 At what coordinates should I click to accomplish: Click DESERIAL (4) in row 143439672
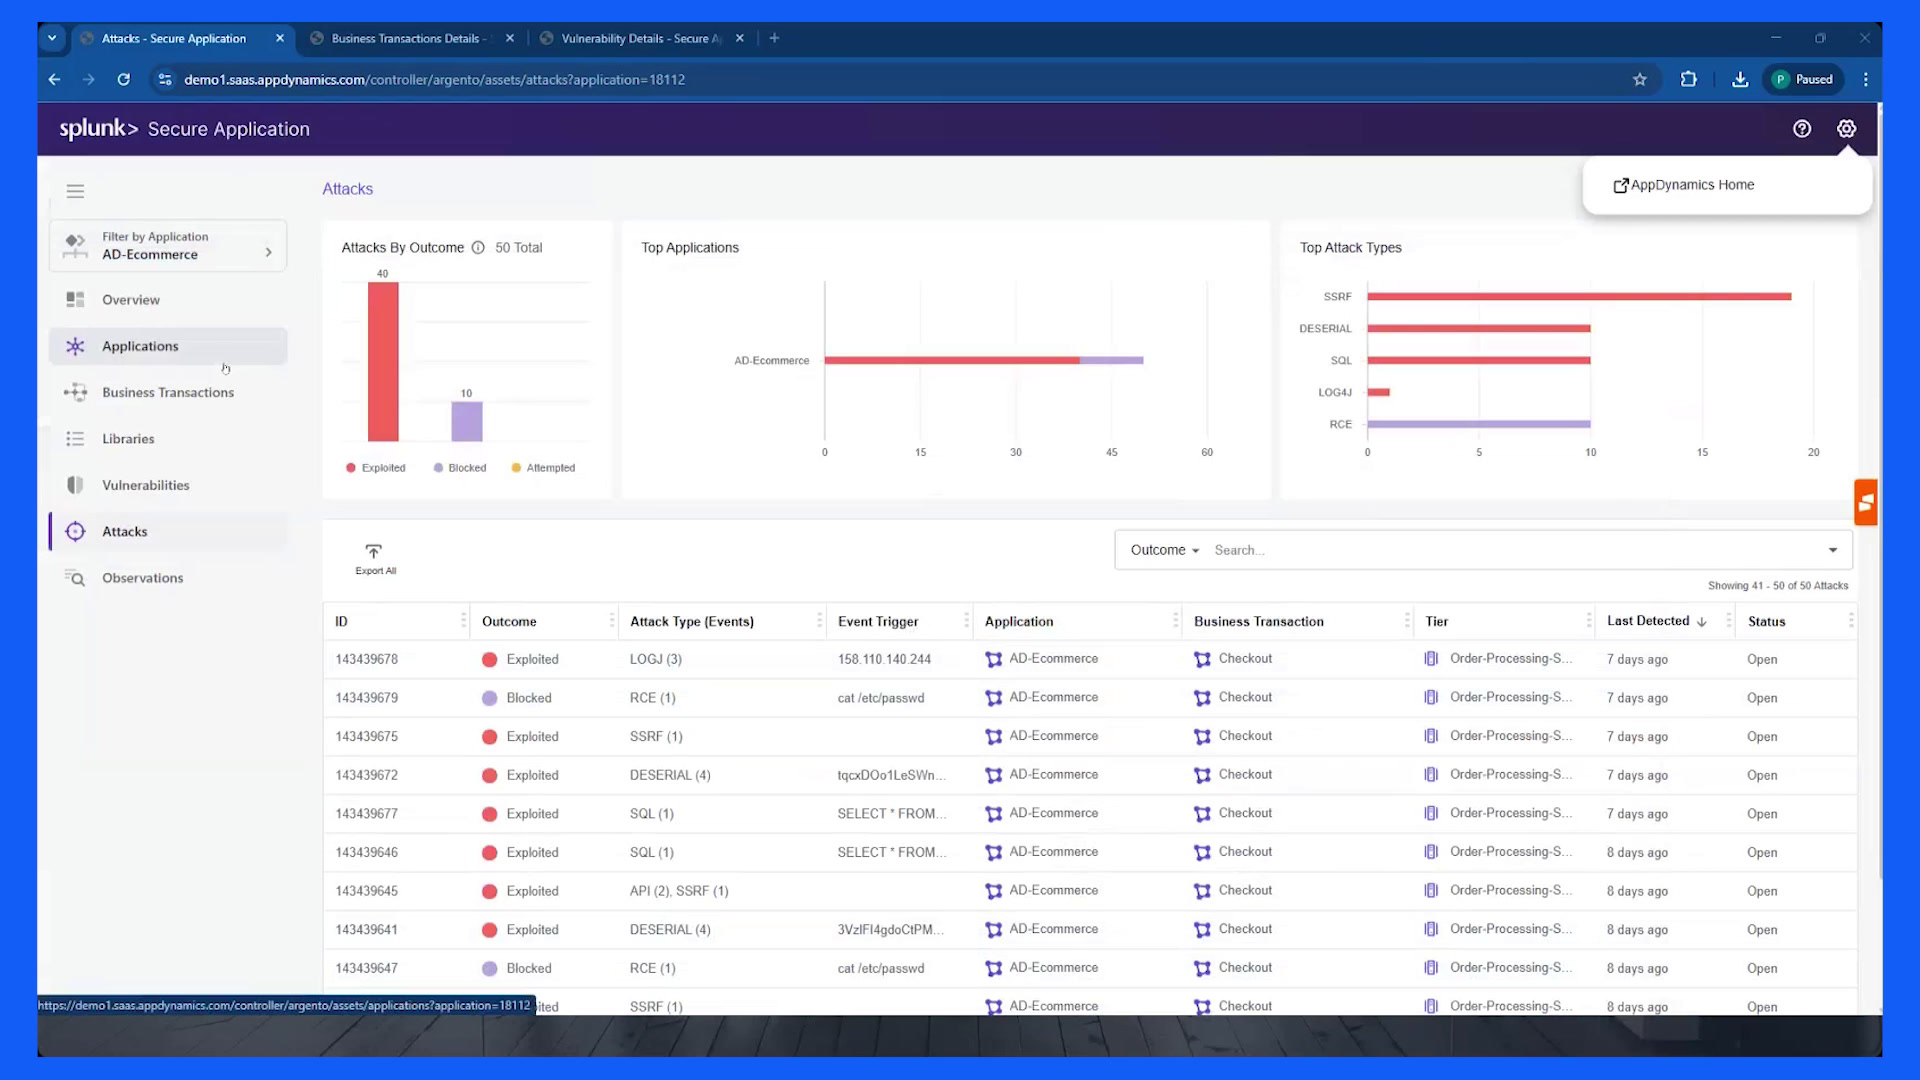(x=670, y=775)
